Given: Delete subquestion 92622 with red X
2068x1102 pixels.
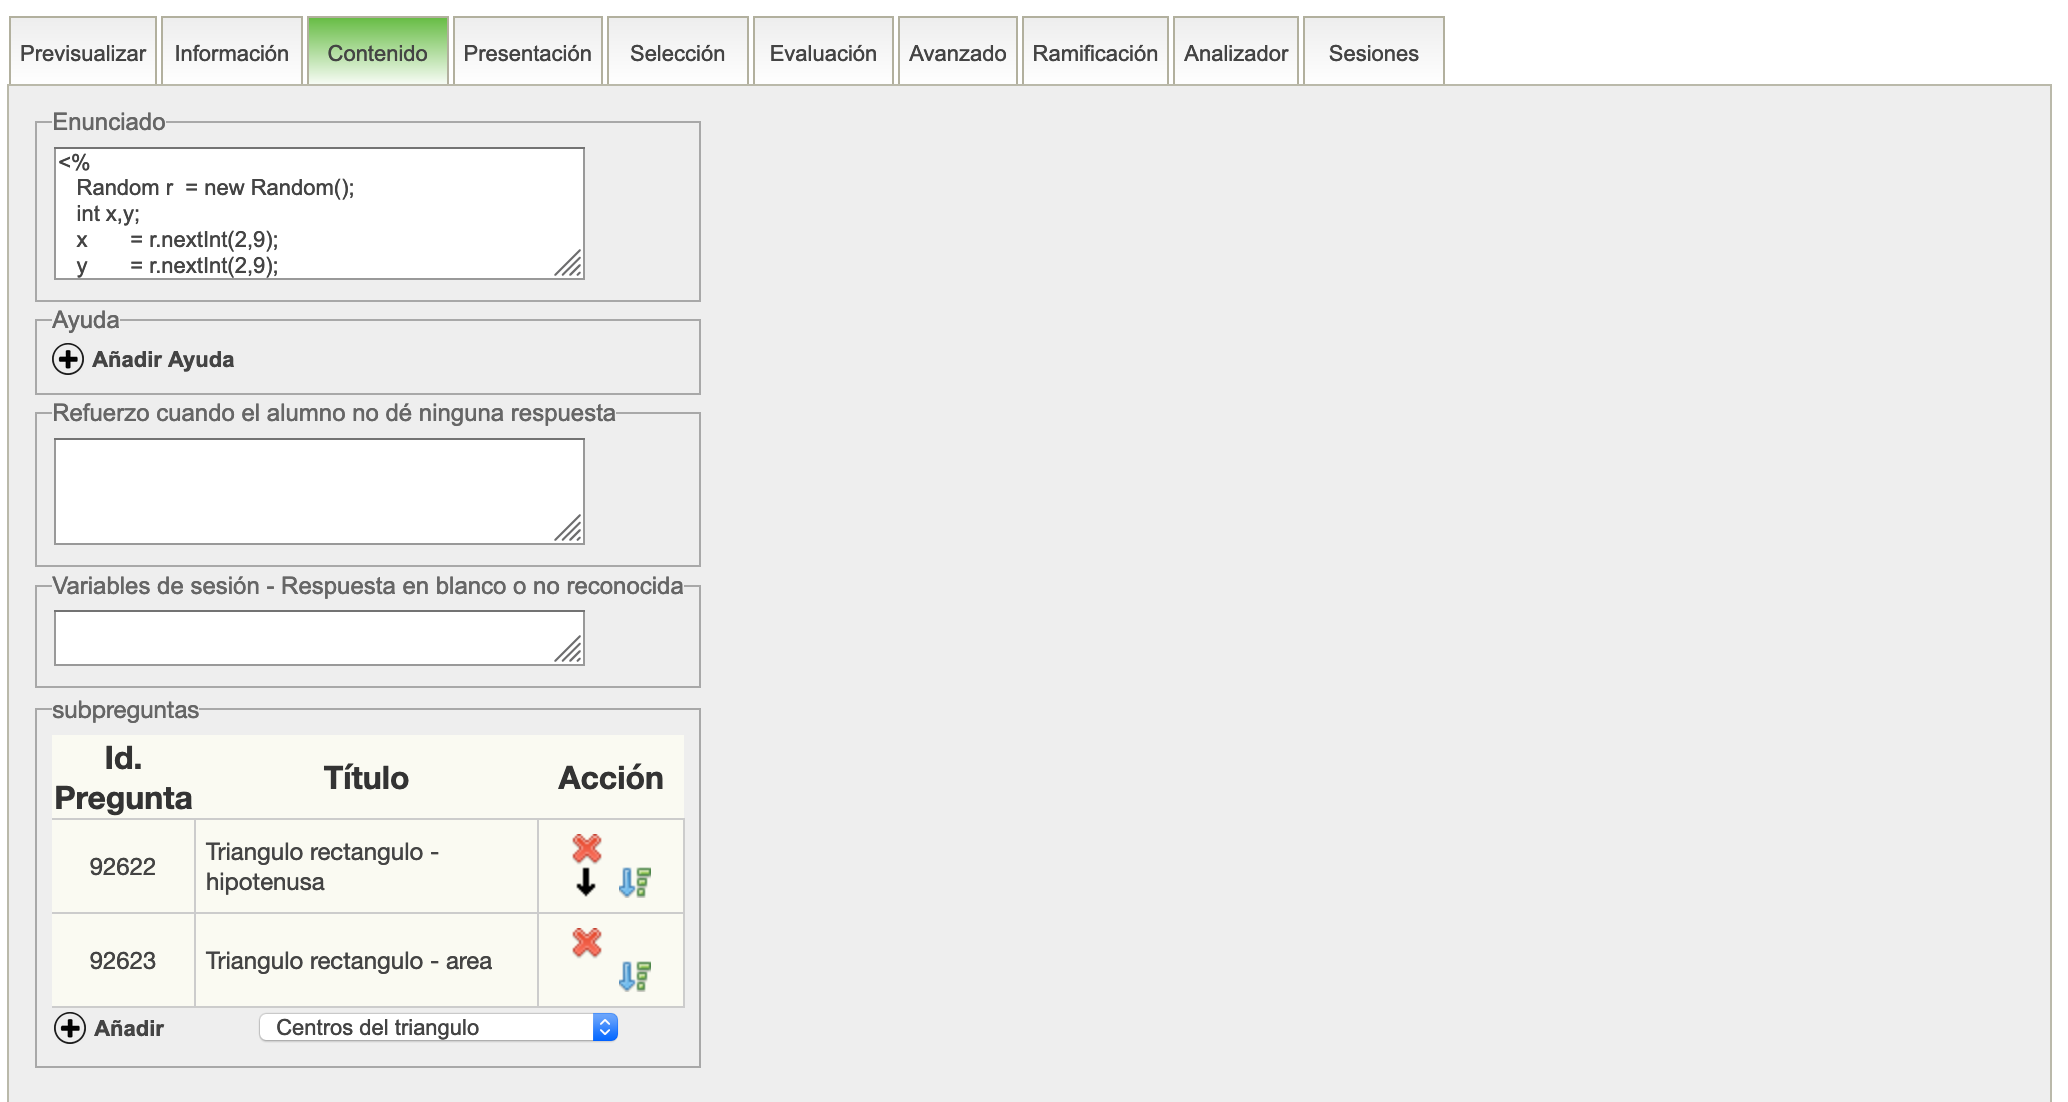Looking at the screenshot, I should click(587, 849).
